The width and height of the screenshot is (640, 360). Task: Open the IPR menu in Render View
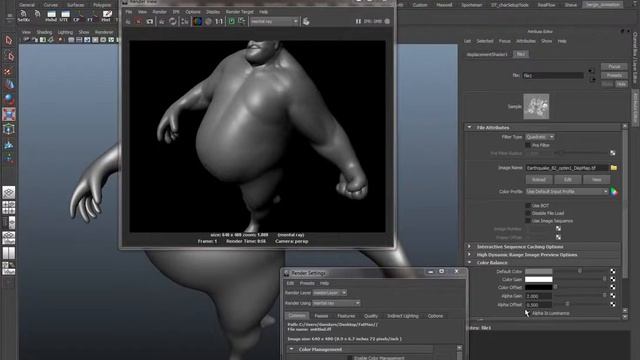point(176,12)
